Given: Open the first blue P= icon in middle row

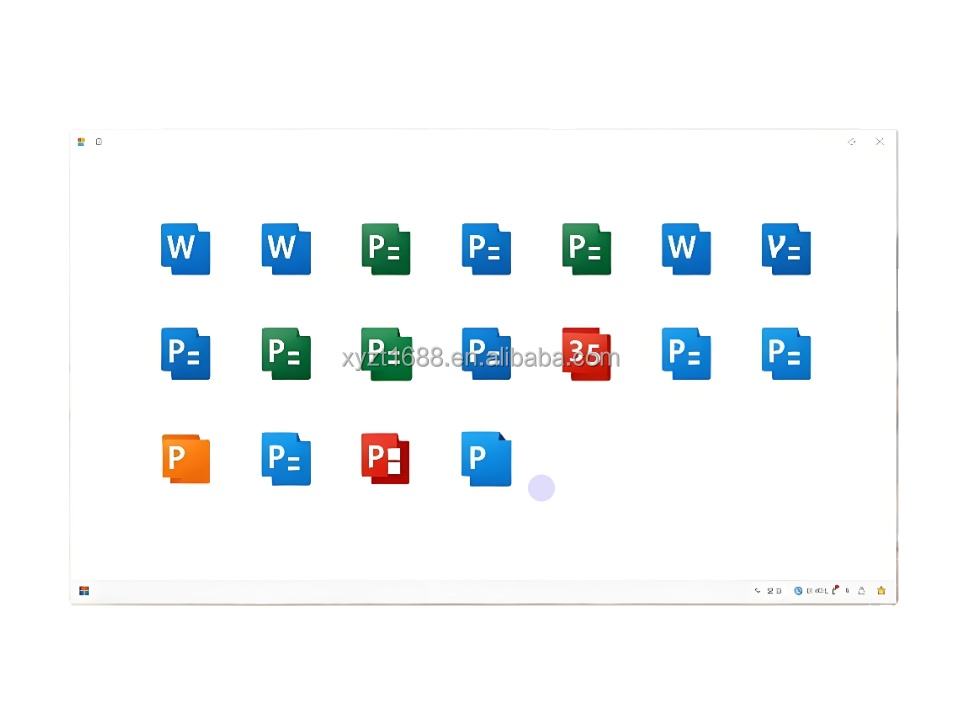Looking at the screenshot, I should tap(186, 353).
